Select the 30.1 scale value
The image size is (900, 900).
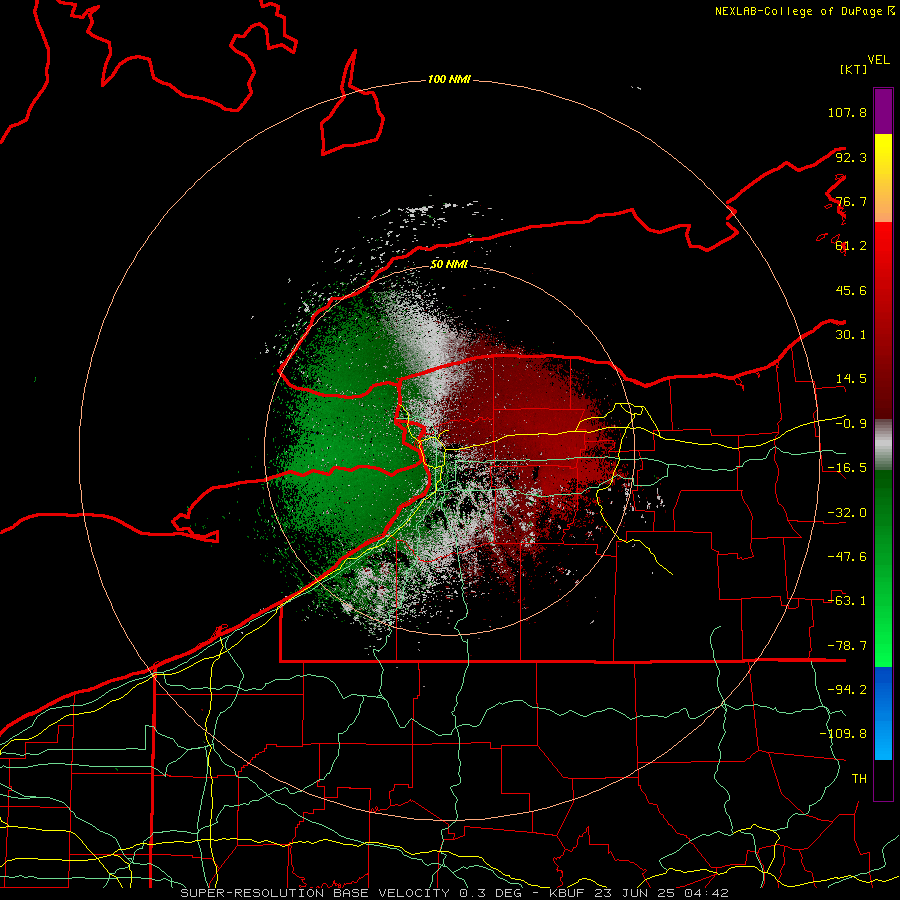point(851,335)
